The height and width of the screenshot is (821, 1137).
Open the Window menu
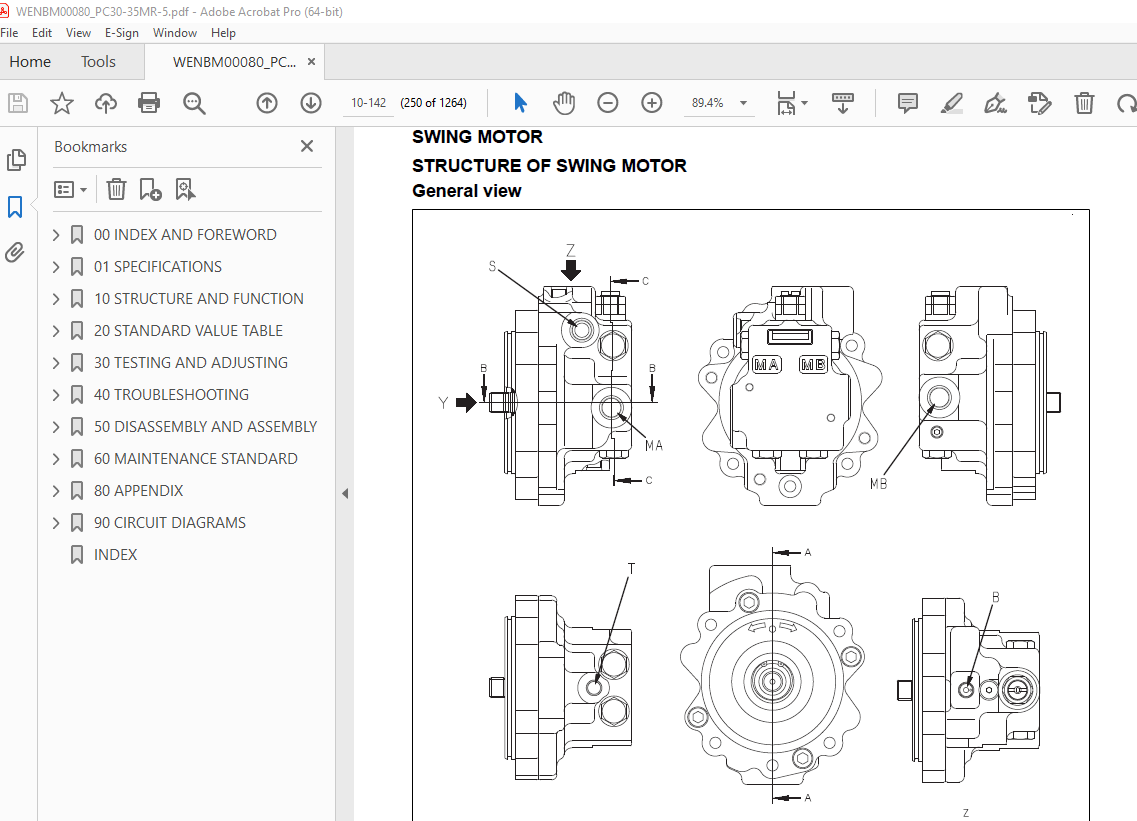tap(175, 33)
